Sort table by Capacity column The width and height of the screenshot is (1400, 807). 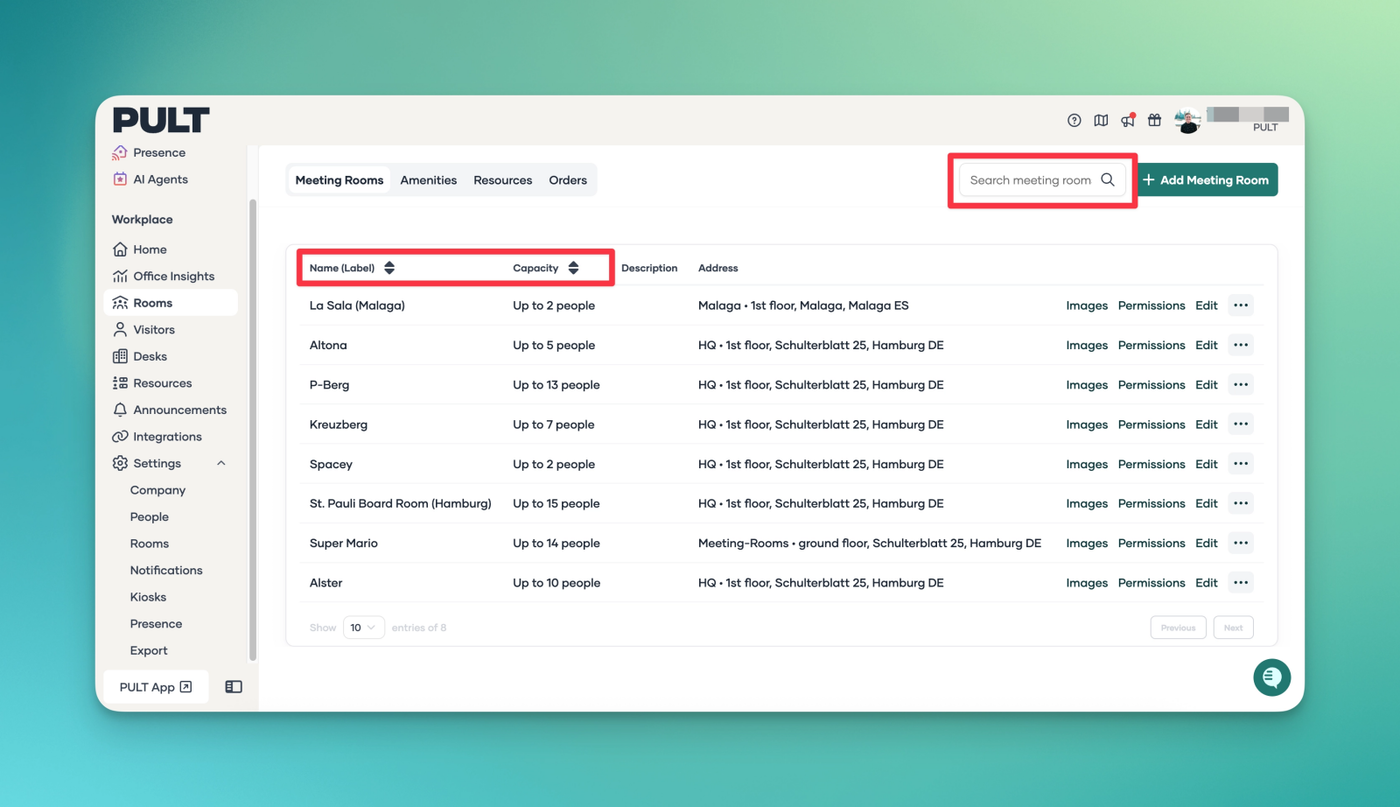click(x=573, y=268)
